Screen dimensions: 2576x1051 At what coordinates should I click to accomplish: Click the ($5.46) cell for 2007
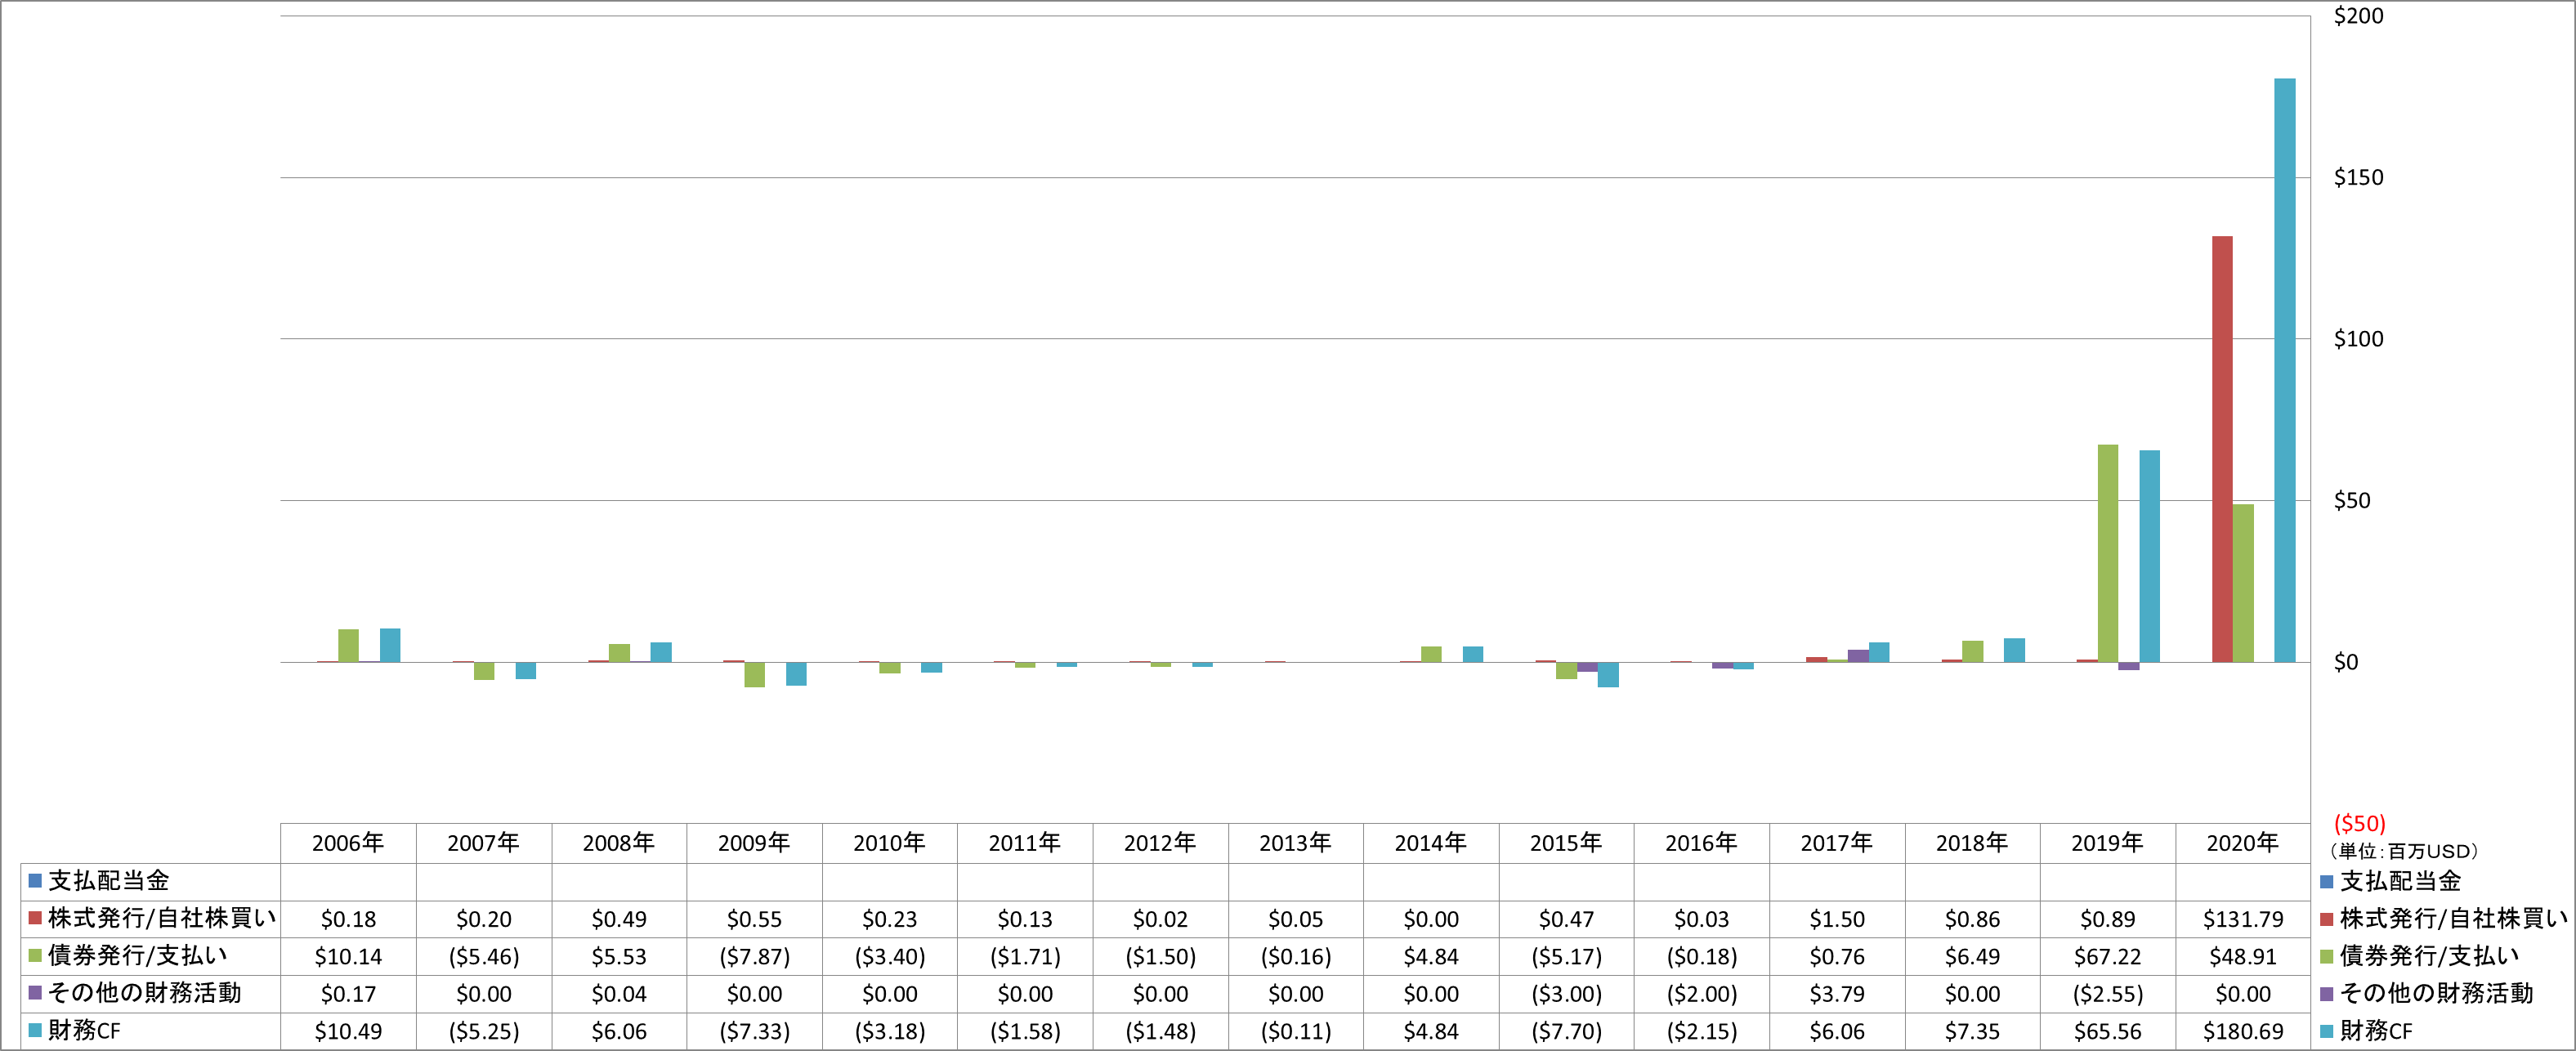click(483, 956)
